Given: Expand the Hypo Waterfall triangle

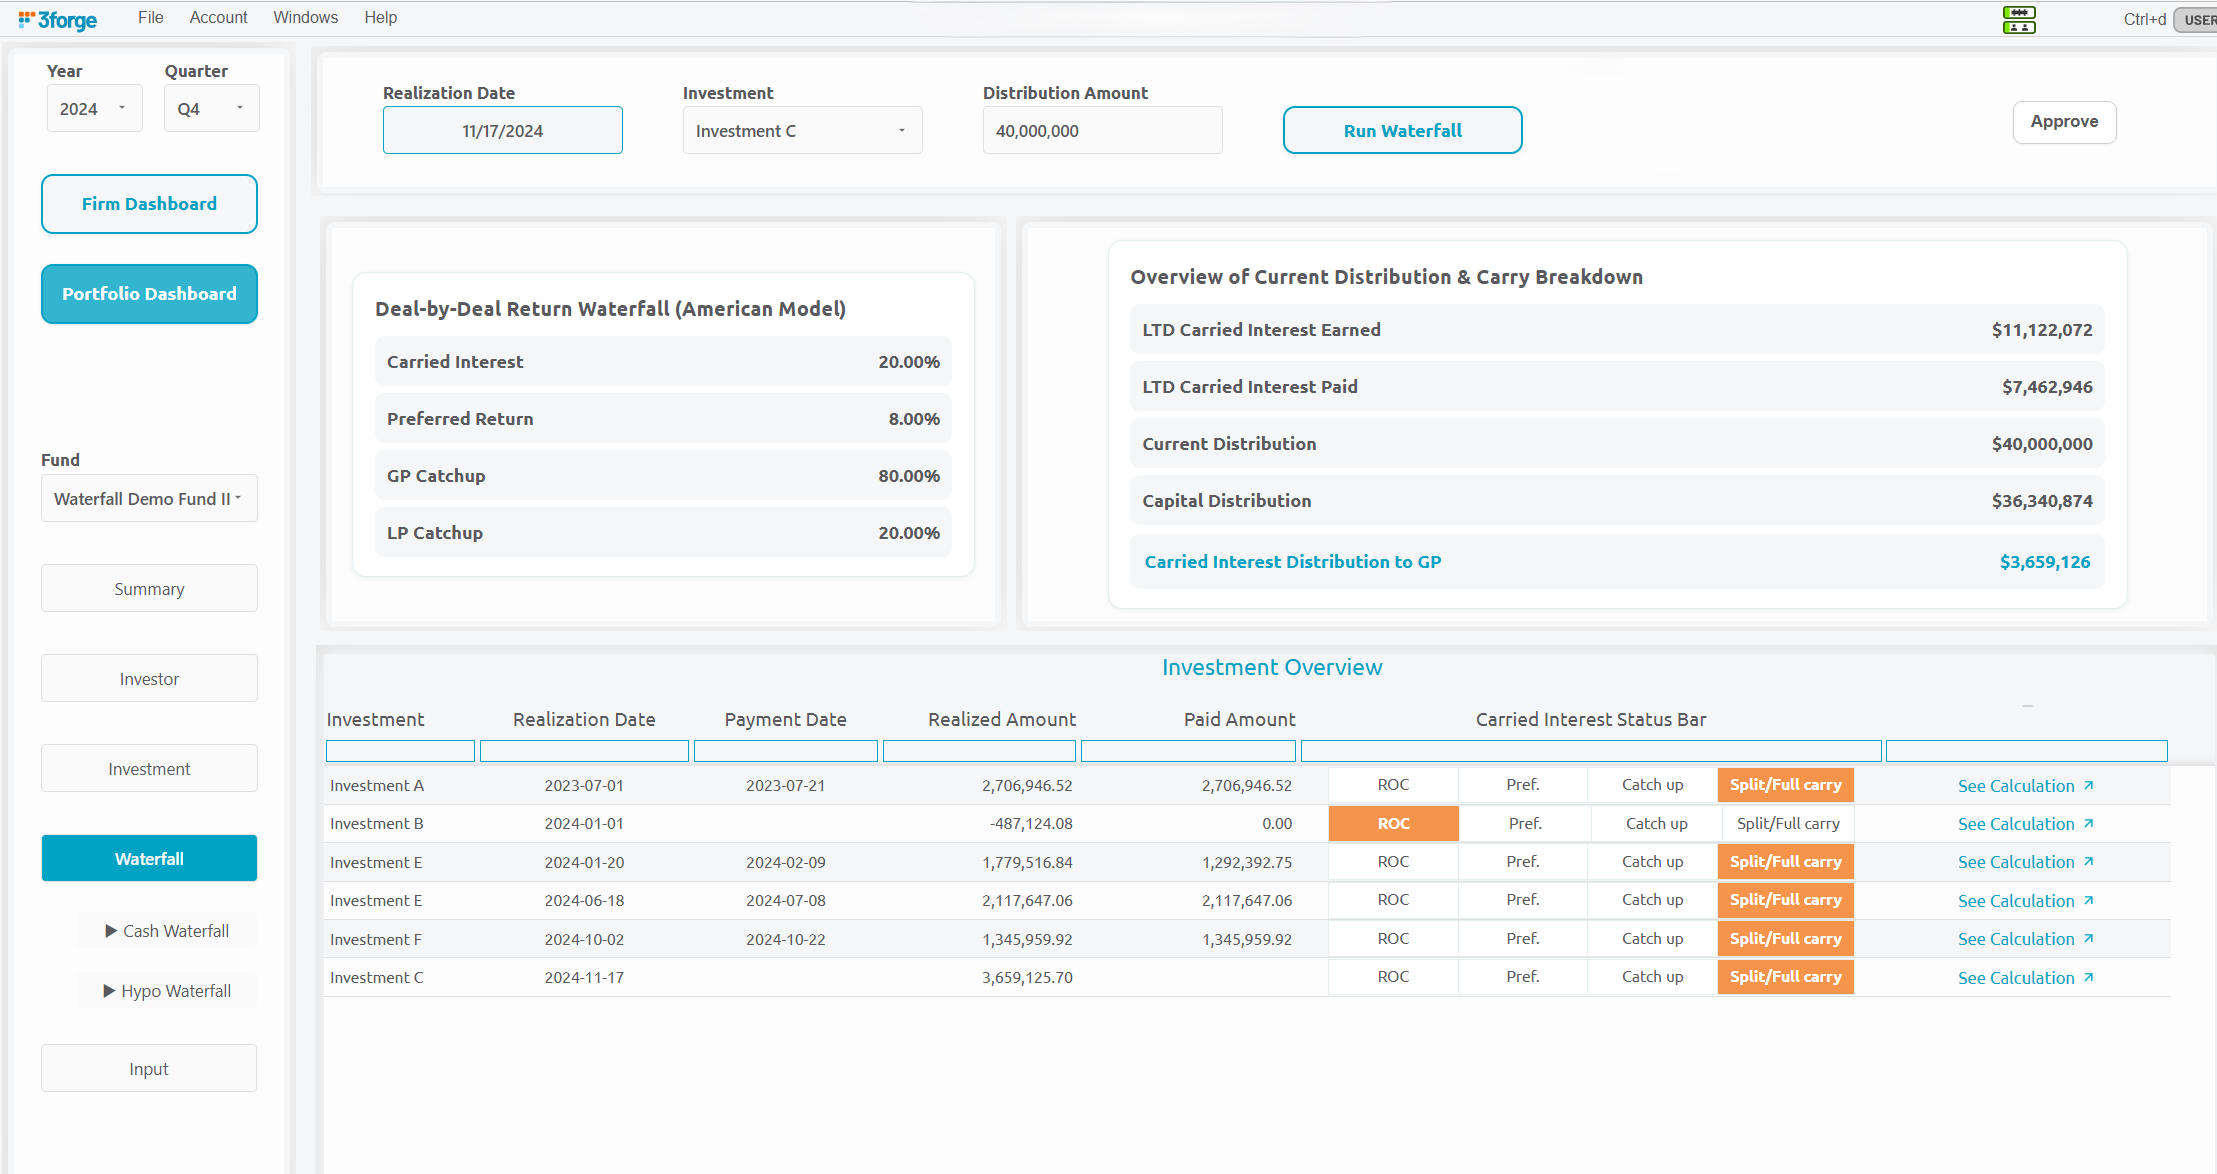Looking at the screenshot, I should click(x=110, y=991).
